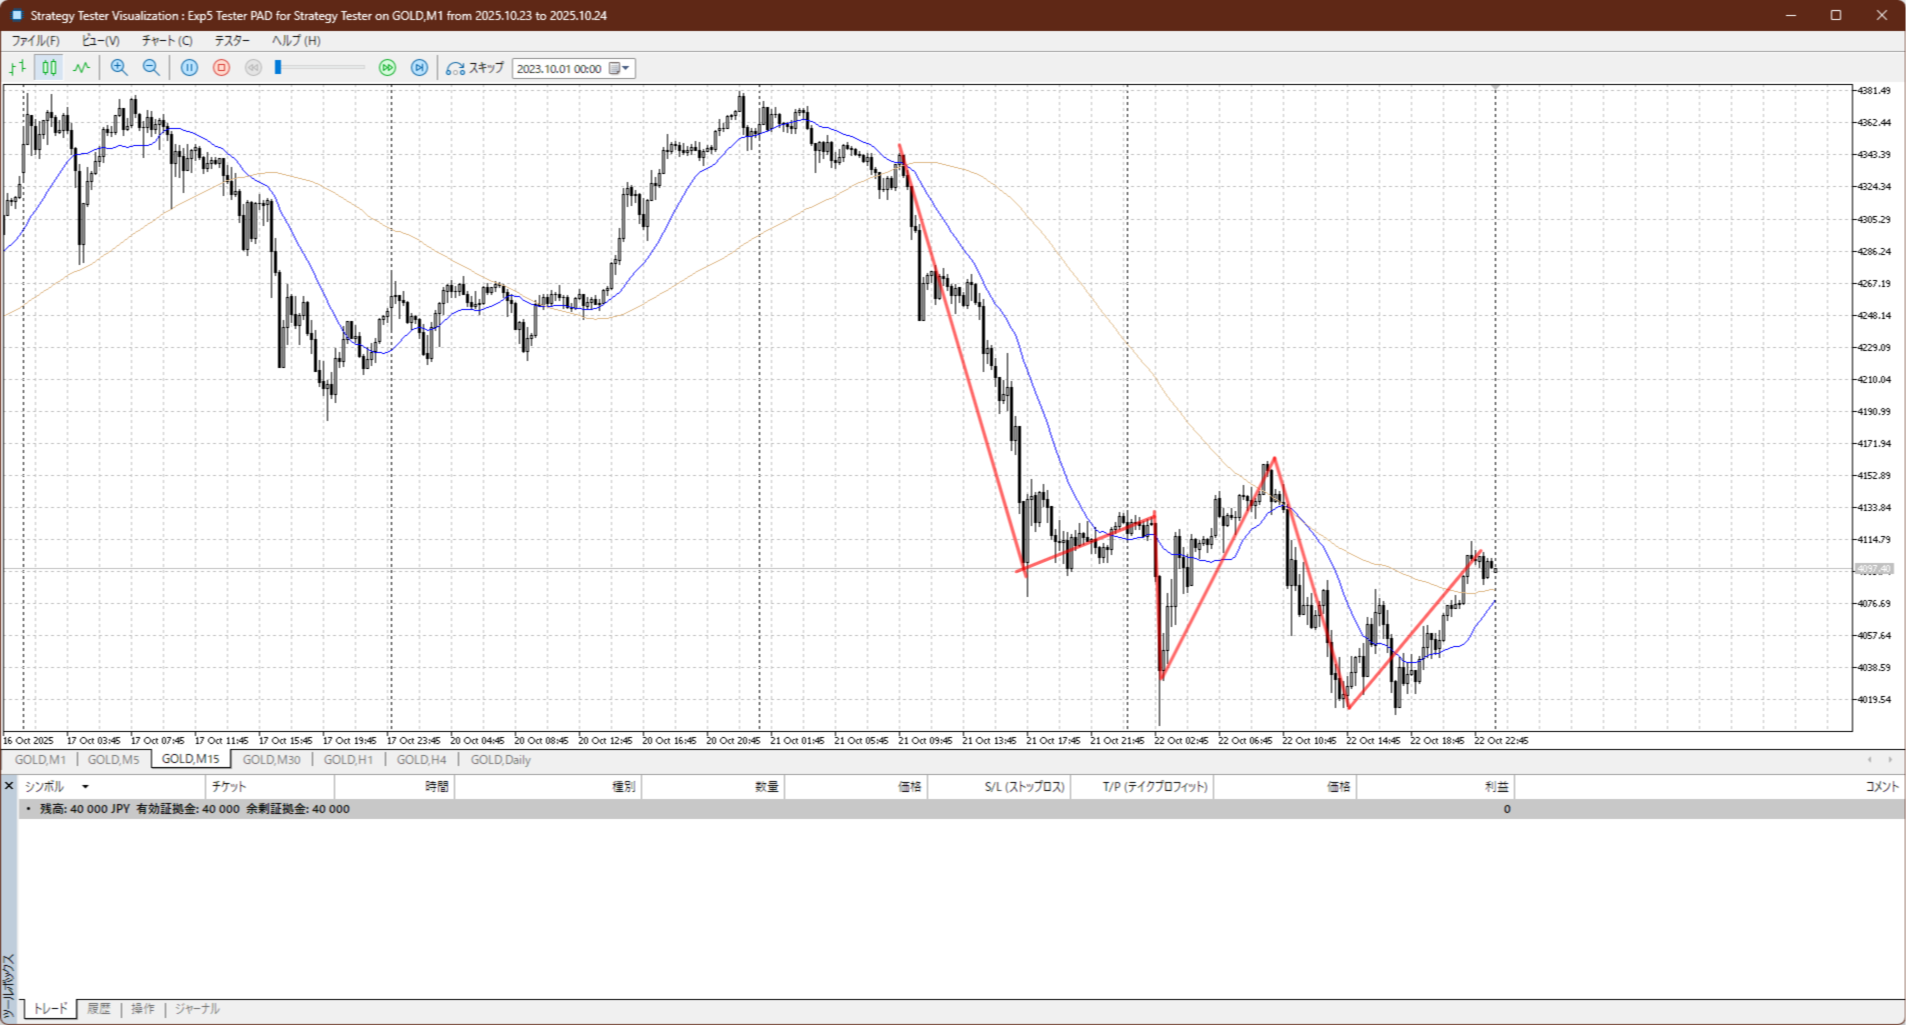This screenshot has height=1025, width=1906.
Task: Zoom in on the chart
Action: point(119,68)
